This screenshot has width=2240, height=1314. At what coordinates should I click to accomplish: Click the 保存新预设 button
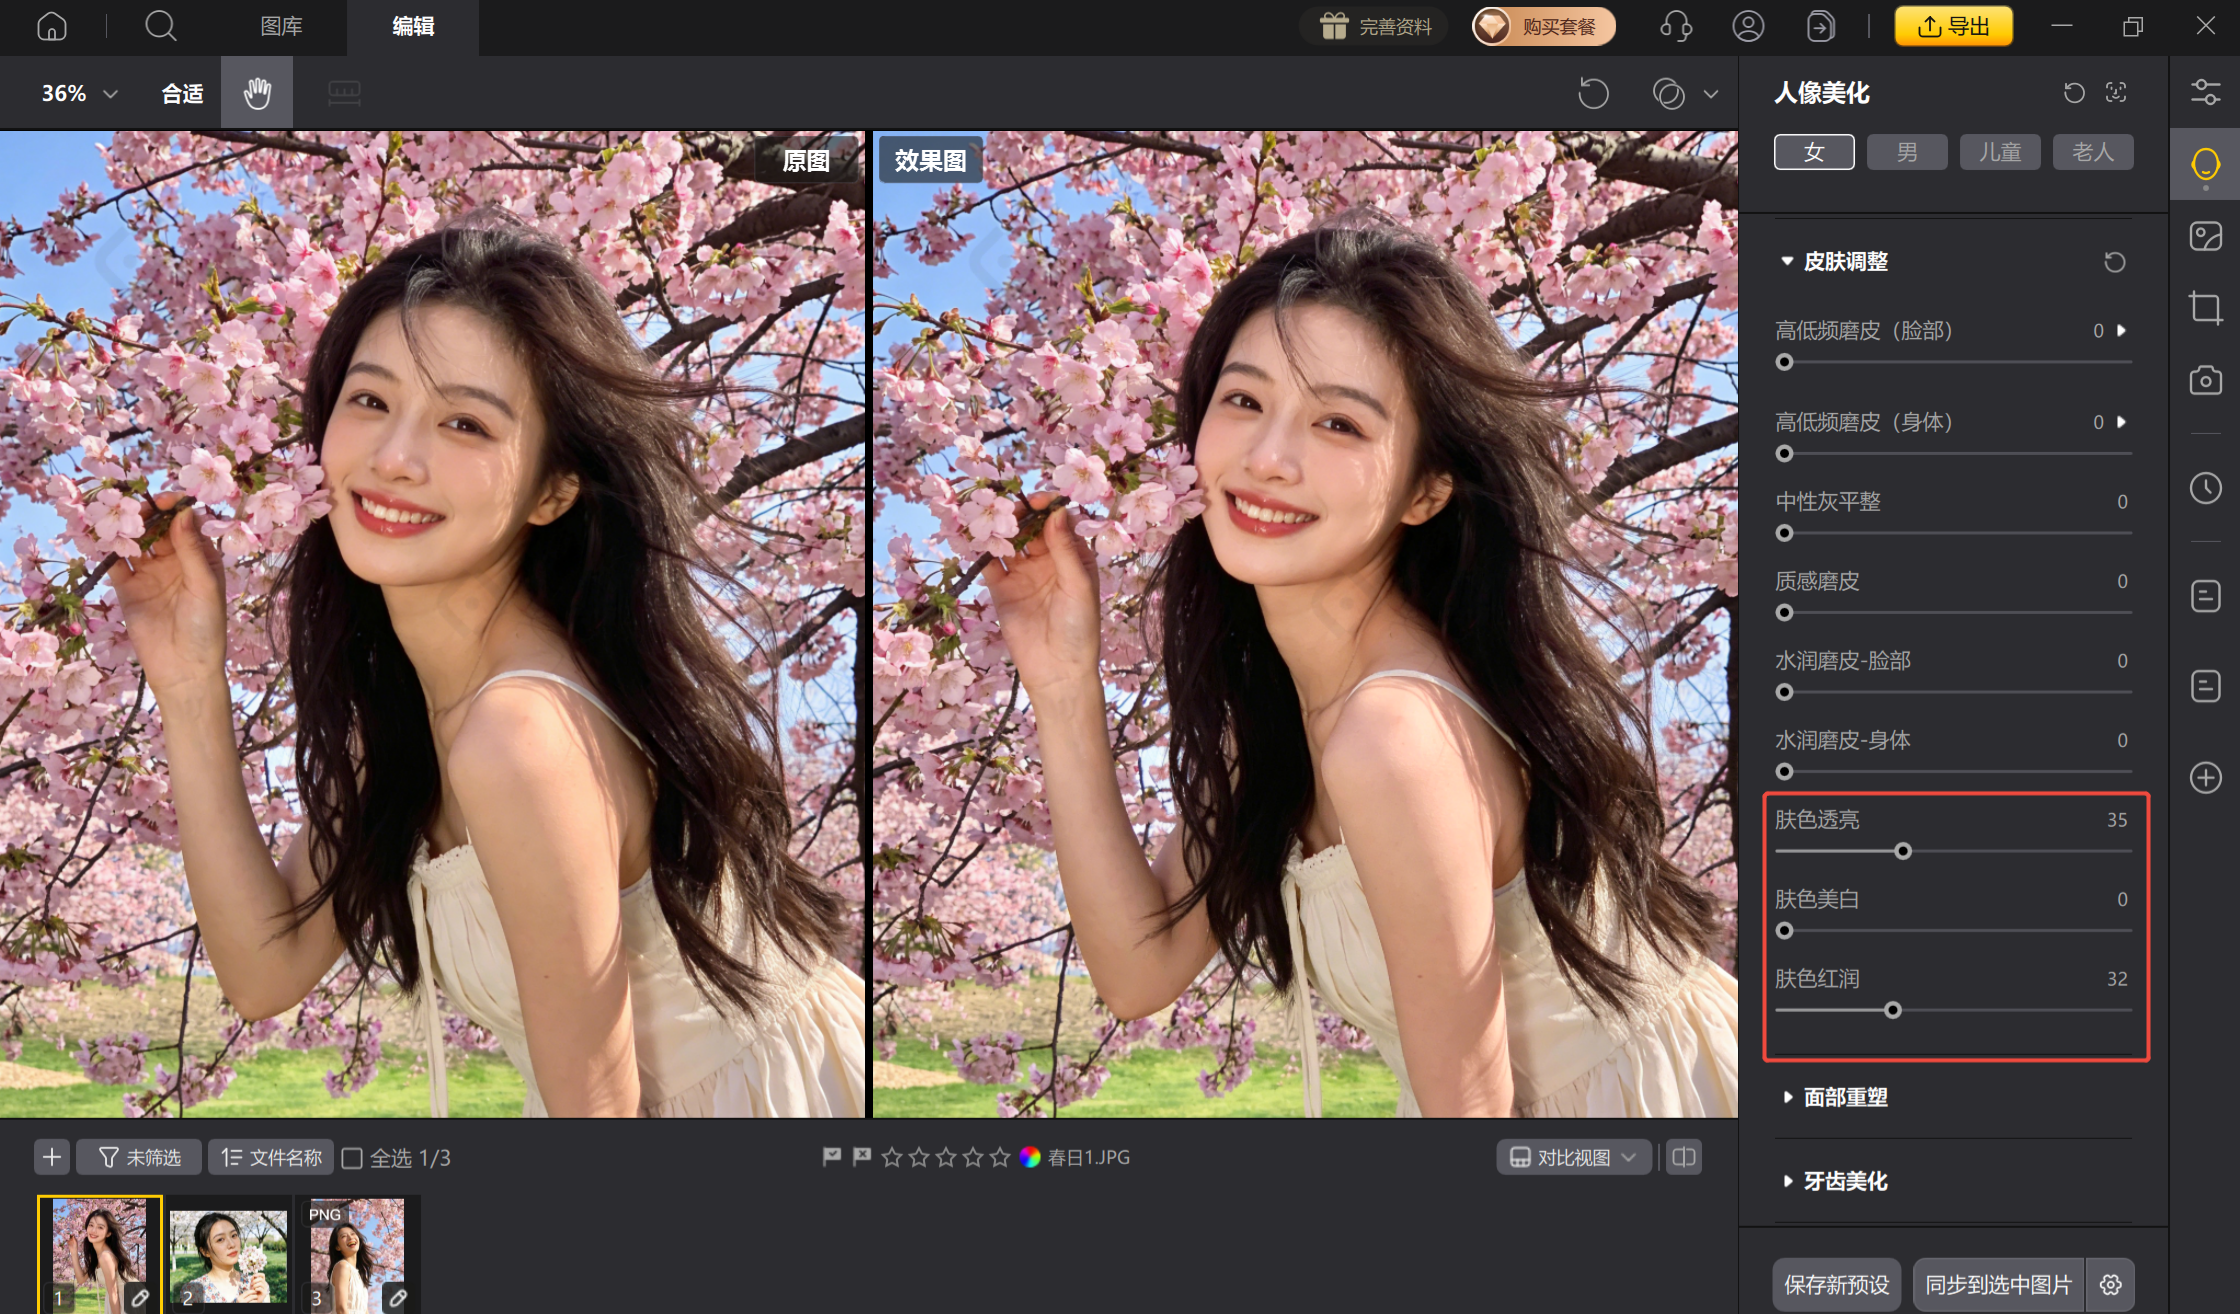click(x=1836, y=1284)
